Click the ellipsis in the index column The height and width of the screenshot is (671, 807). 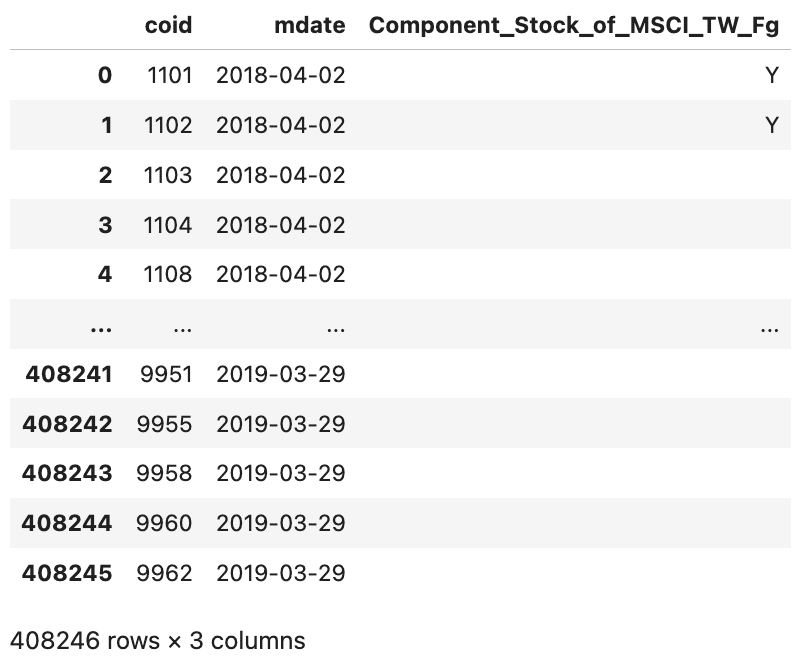(100, 325)
